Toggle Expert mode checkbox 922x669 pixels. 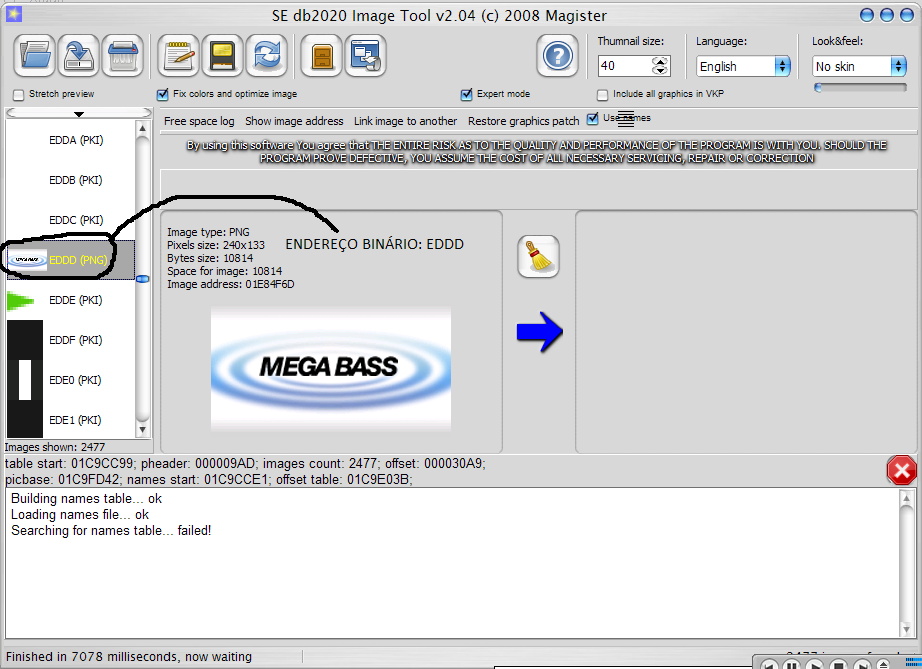(466, 95)
